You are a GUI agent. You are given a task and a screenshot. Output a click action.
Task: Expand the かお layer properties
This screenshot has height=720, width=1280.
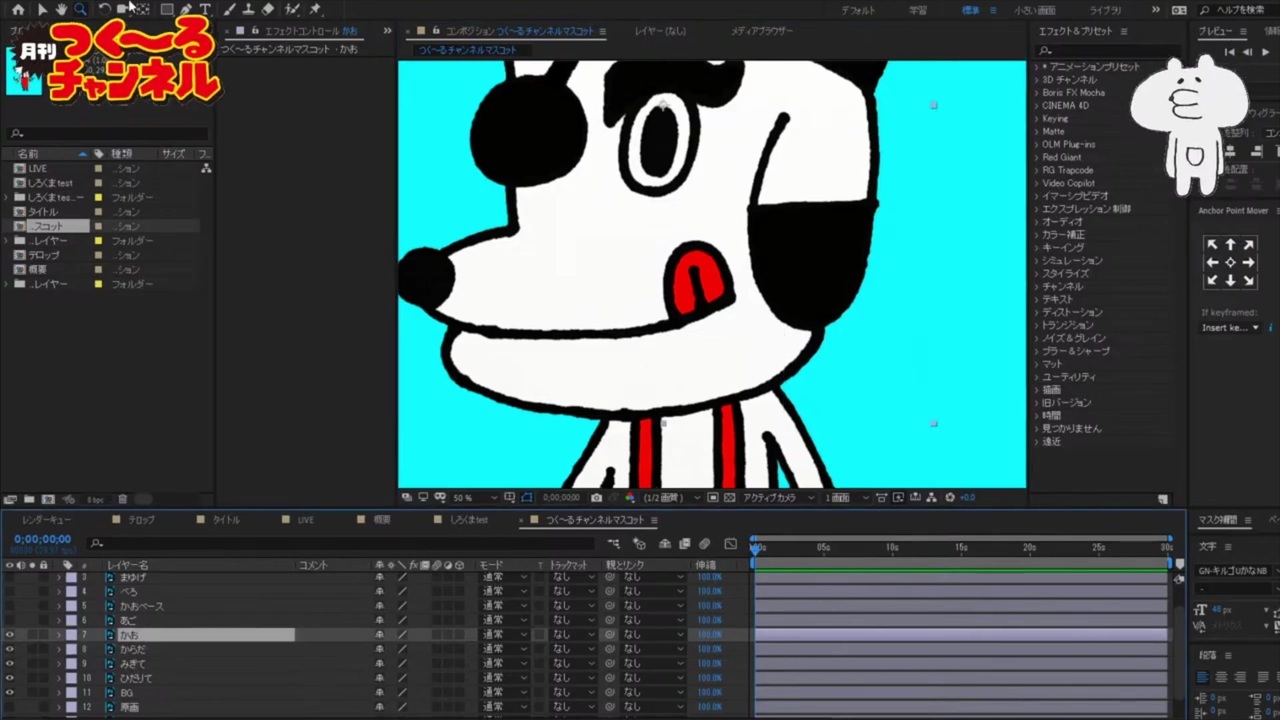click(58, 635)
